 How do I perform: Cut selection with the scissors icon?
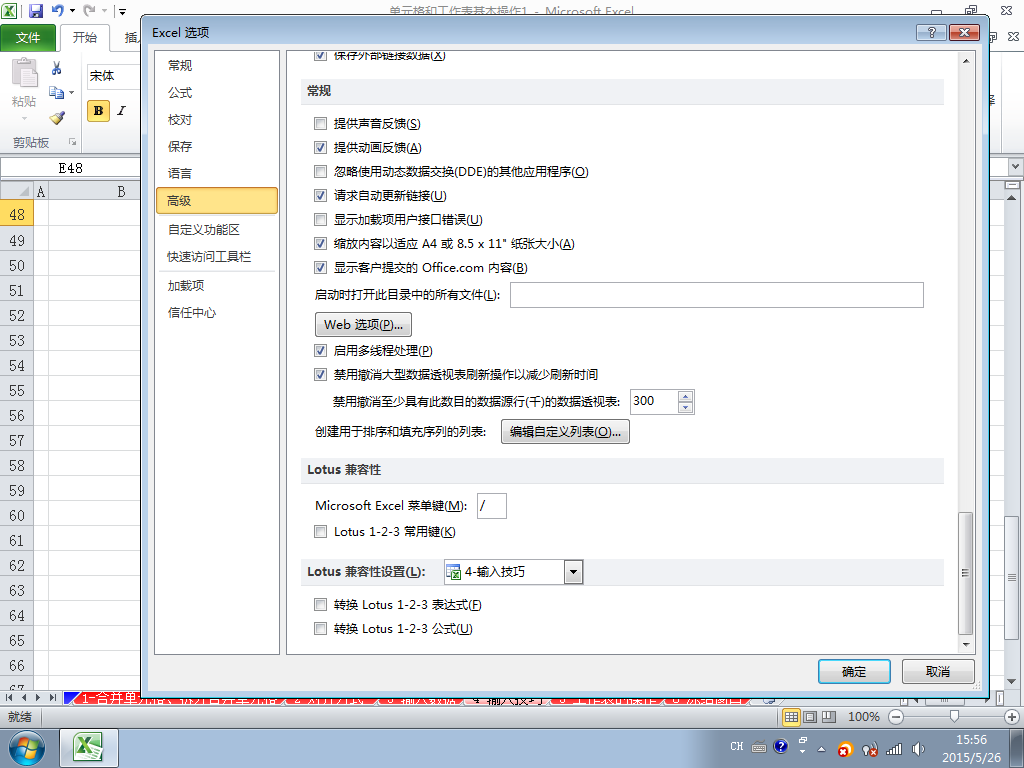click(x=57, y=68)
